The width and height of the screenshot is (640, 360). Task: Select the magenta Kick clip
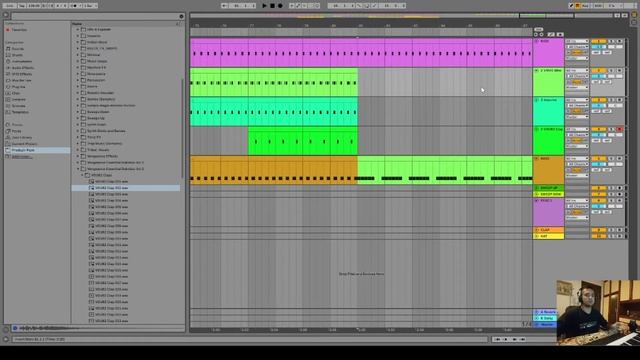coord(361,53)
